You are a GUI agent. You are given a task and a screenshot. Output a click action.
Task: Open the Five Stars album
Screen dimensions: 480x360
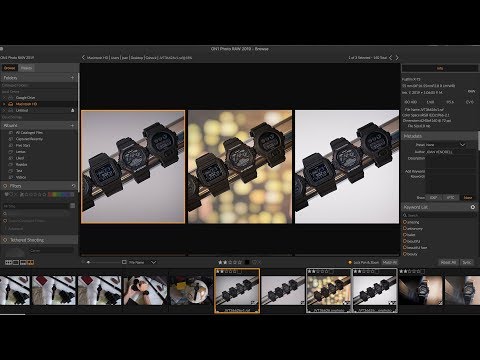click(x=23, y=145)
